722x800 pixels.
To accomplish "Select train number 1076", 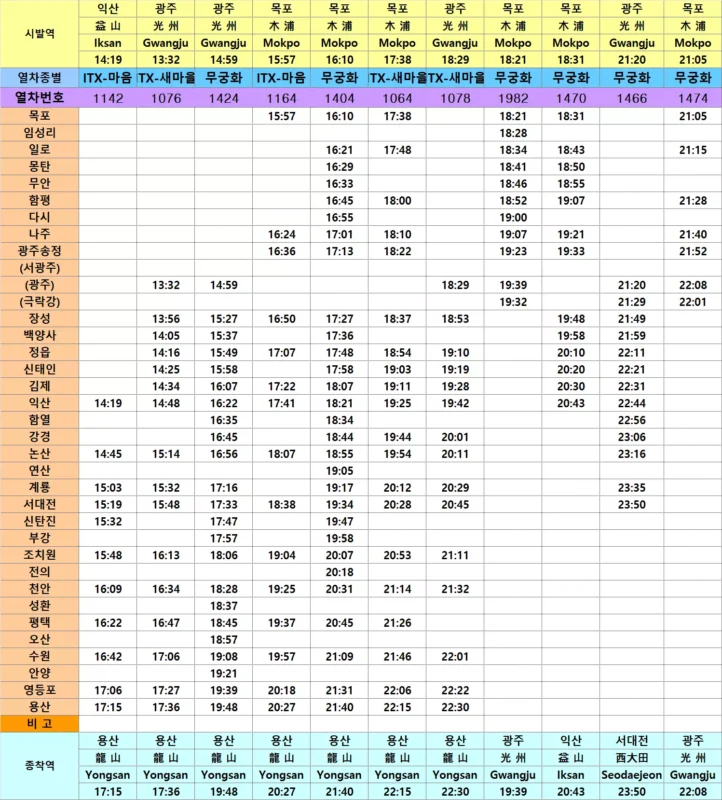I will (x=166, y=98).
